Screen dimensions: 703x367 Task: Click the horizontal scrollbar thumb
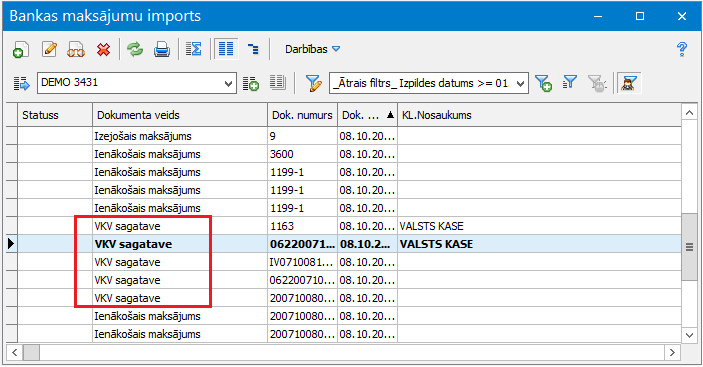pos(31,352)
